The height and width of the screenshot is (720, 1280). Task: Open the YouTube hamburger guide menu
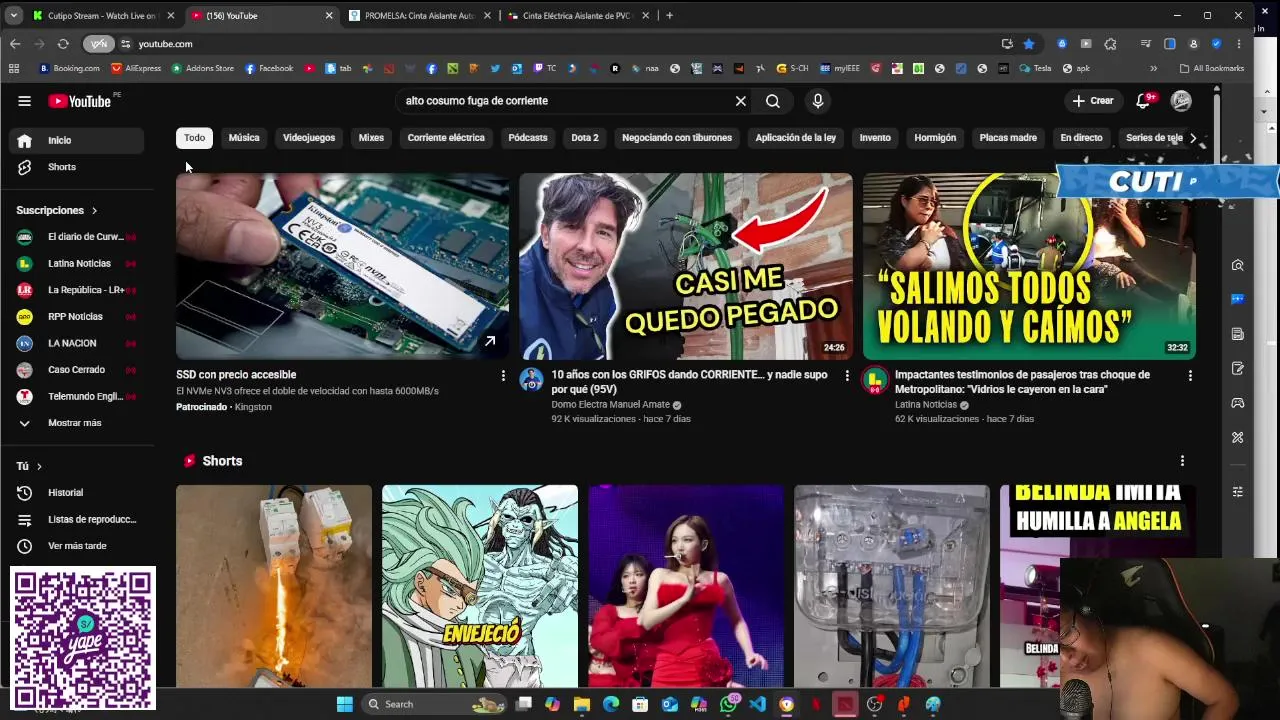pyautogui.click(x=24, y=101)
